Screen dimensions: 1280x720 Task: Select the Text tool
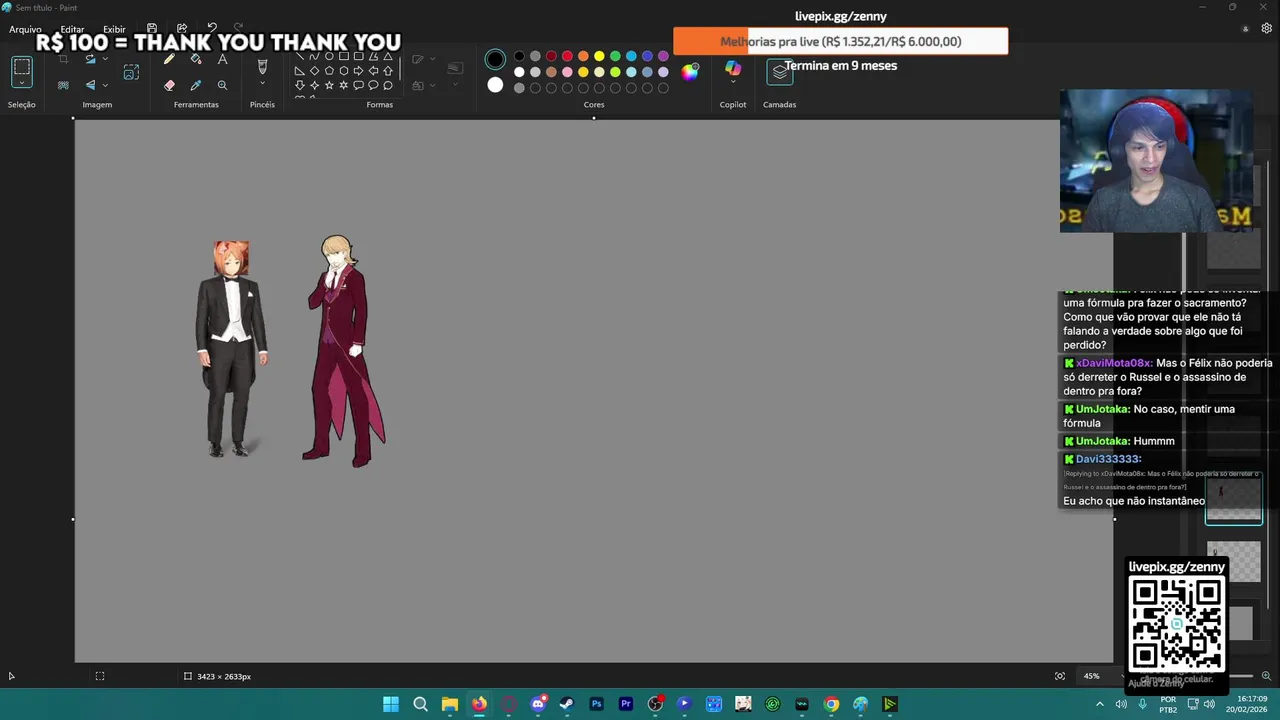click(x=222, y=59)
